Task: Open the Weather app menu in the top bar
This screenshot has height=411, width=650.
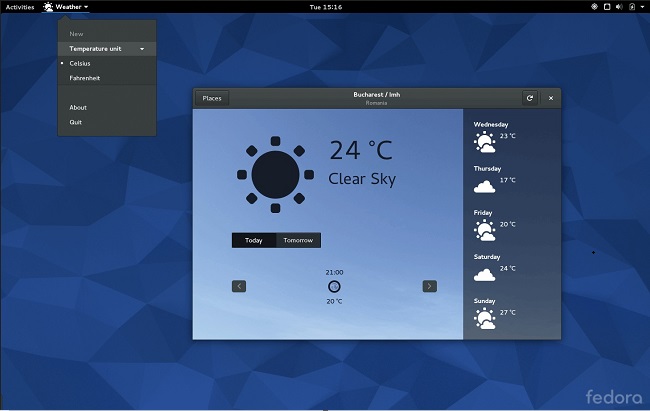Action: click(66, 7)
